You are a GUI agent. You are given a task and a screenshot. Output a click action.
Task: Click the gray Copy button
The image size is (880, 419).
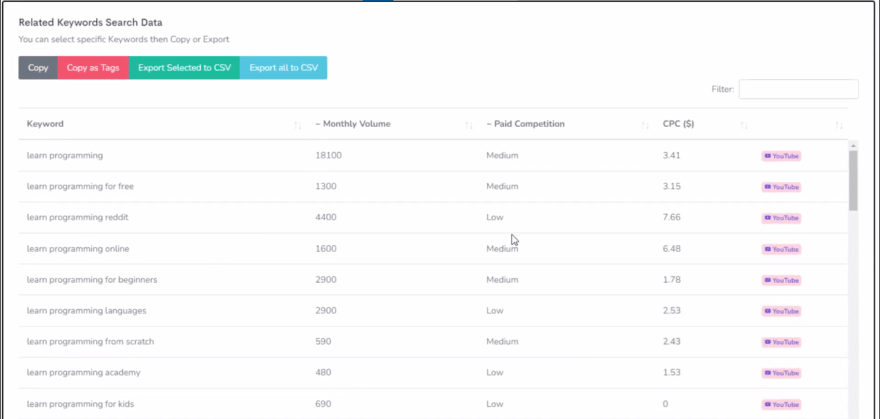pyautogui.click(x=38, y=68)
